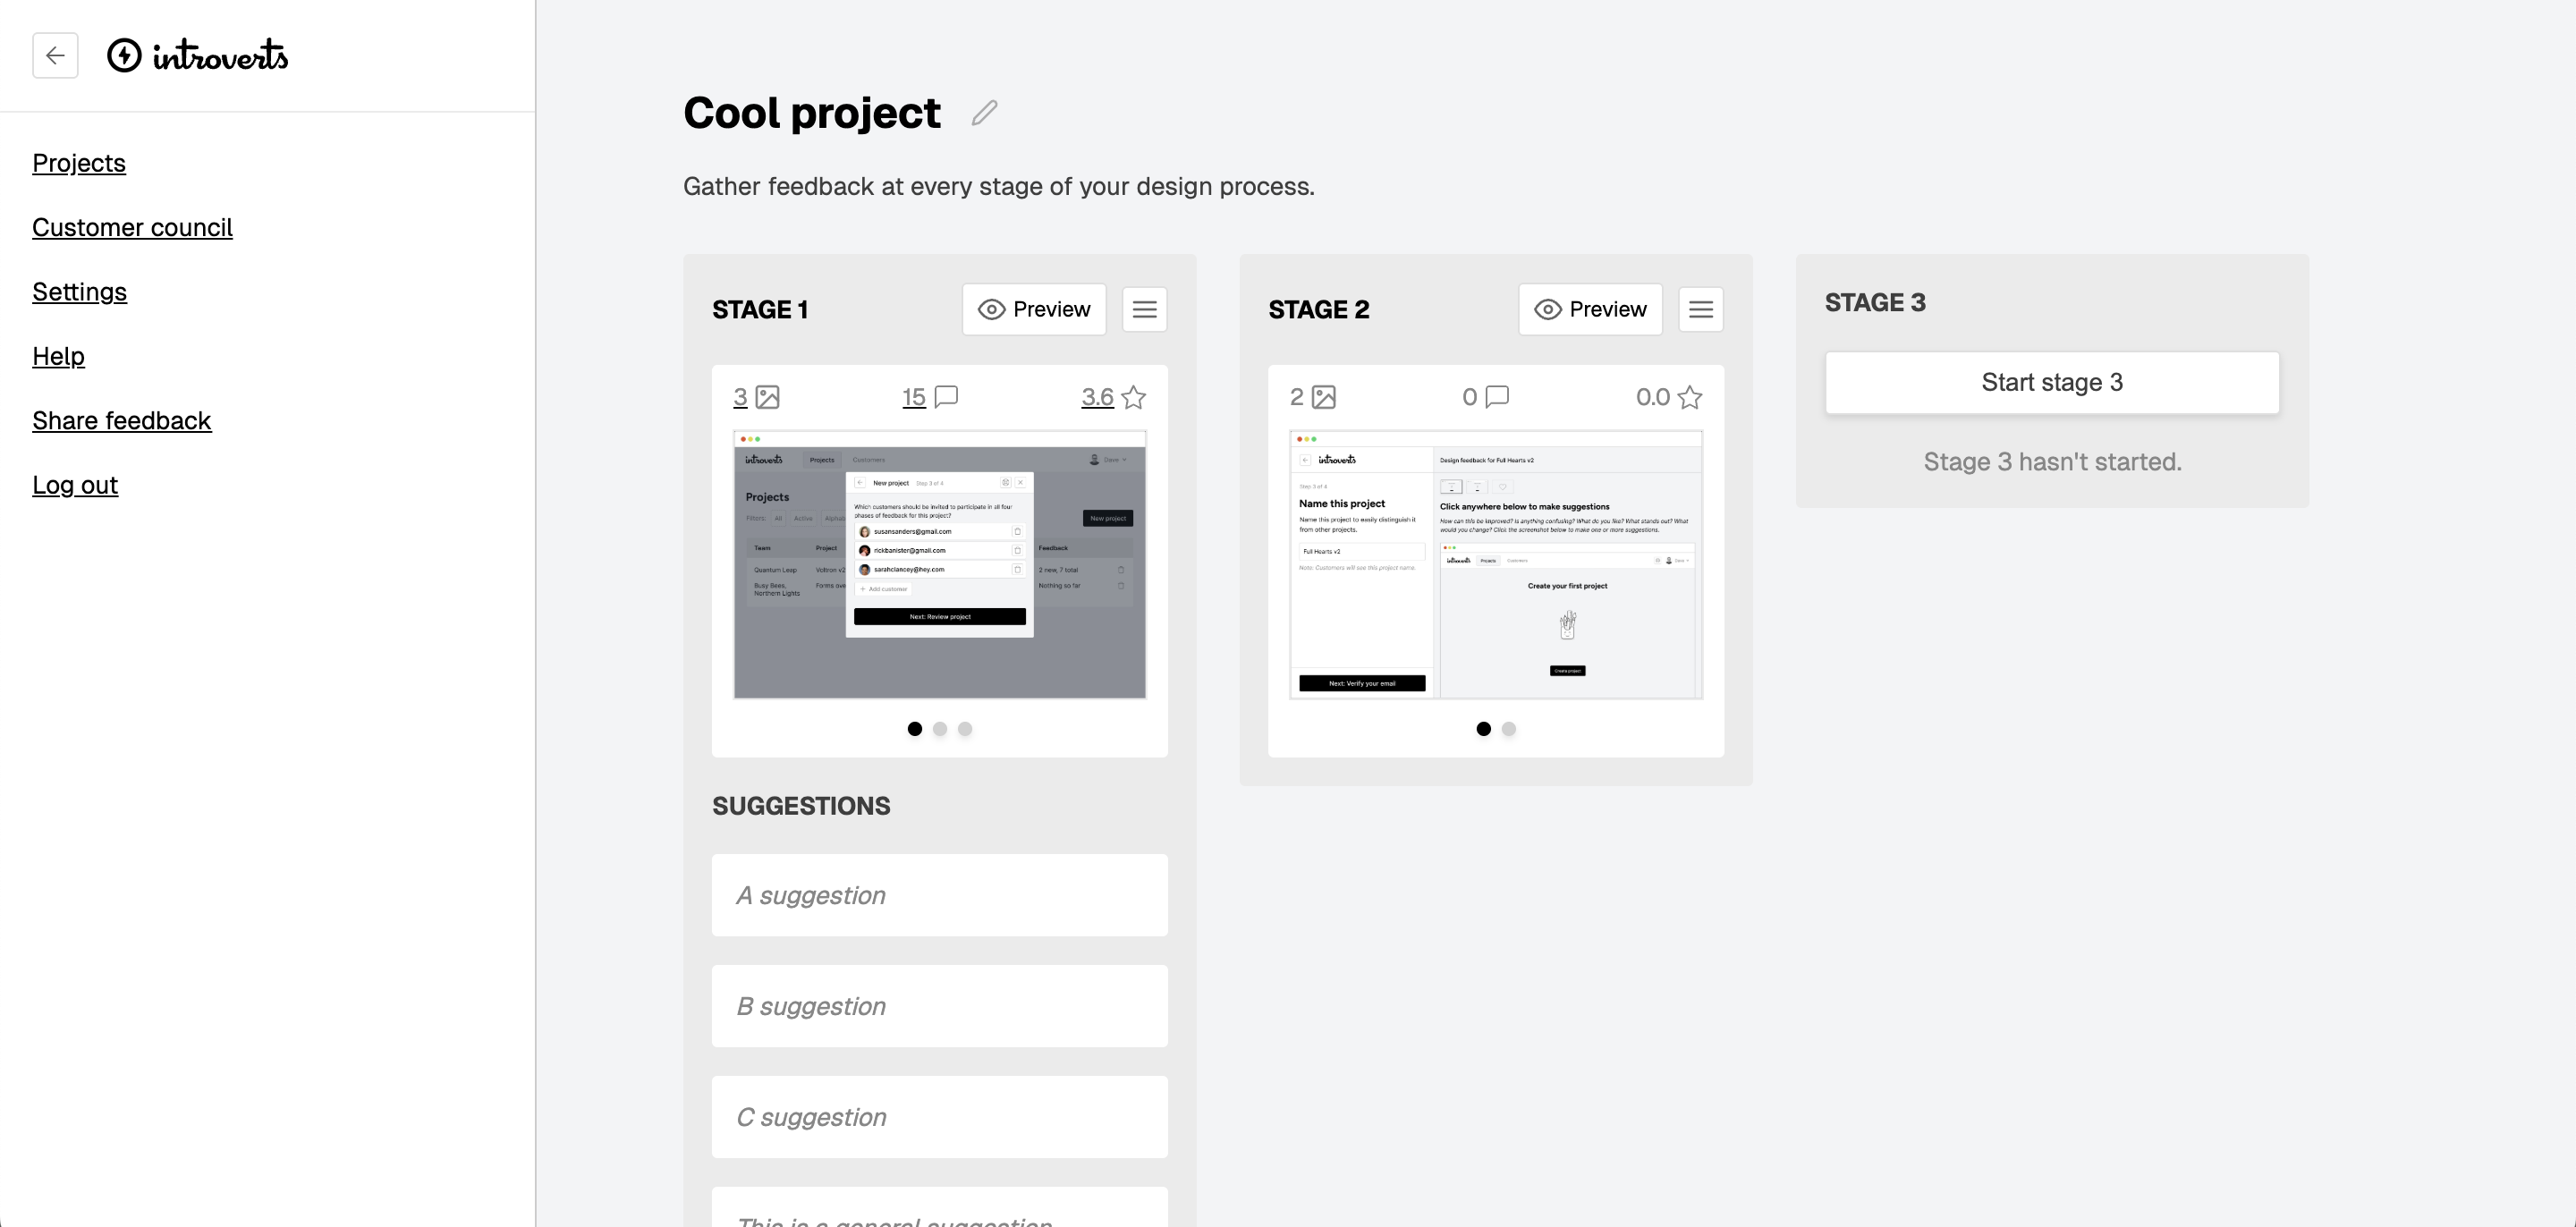The image size is (2576, 1227).
Task: Go to Settings in the sidebar
Action: [x=79, y=292]
